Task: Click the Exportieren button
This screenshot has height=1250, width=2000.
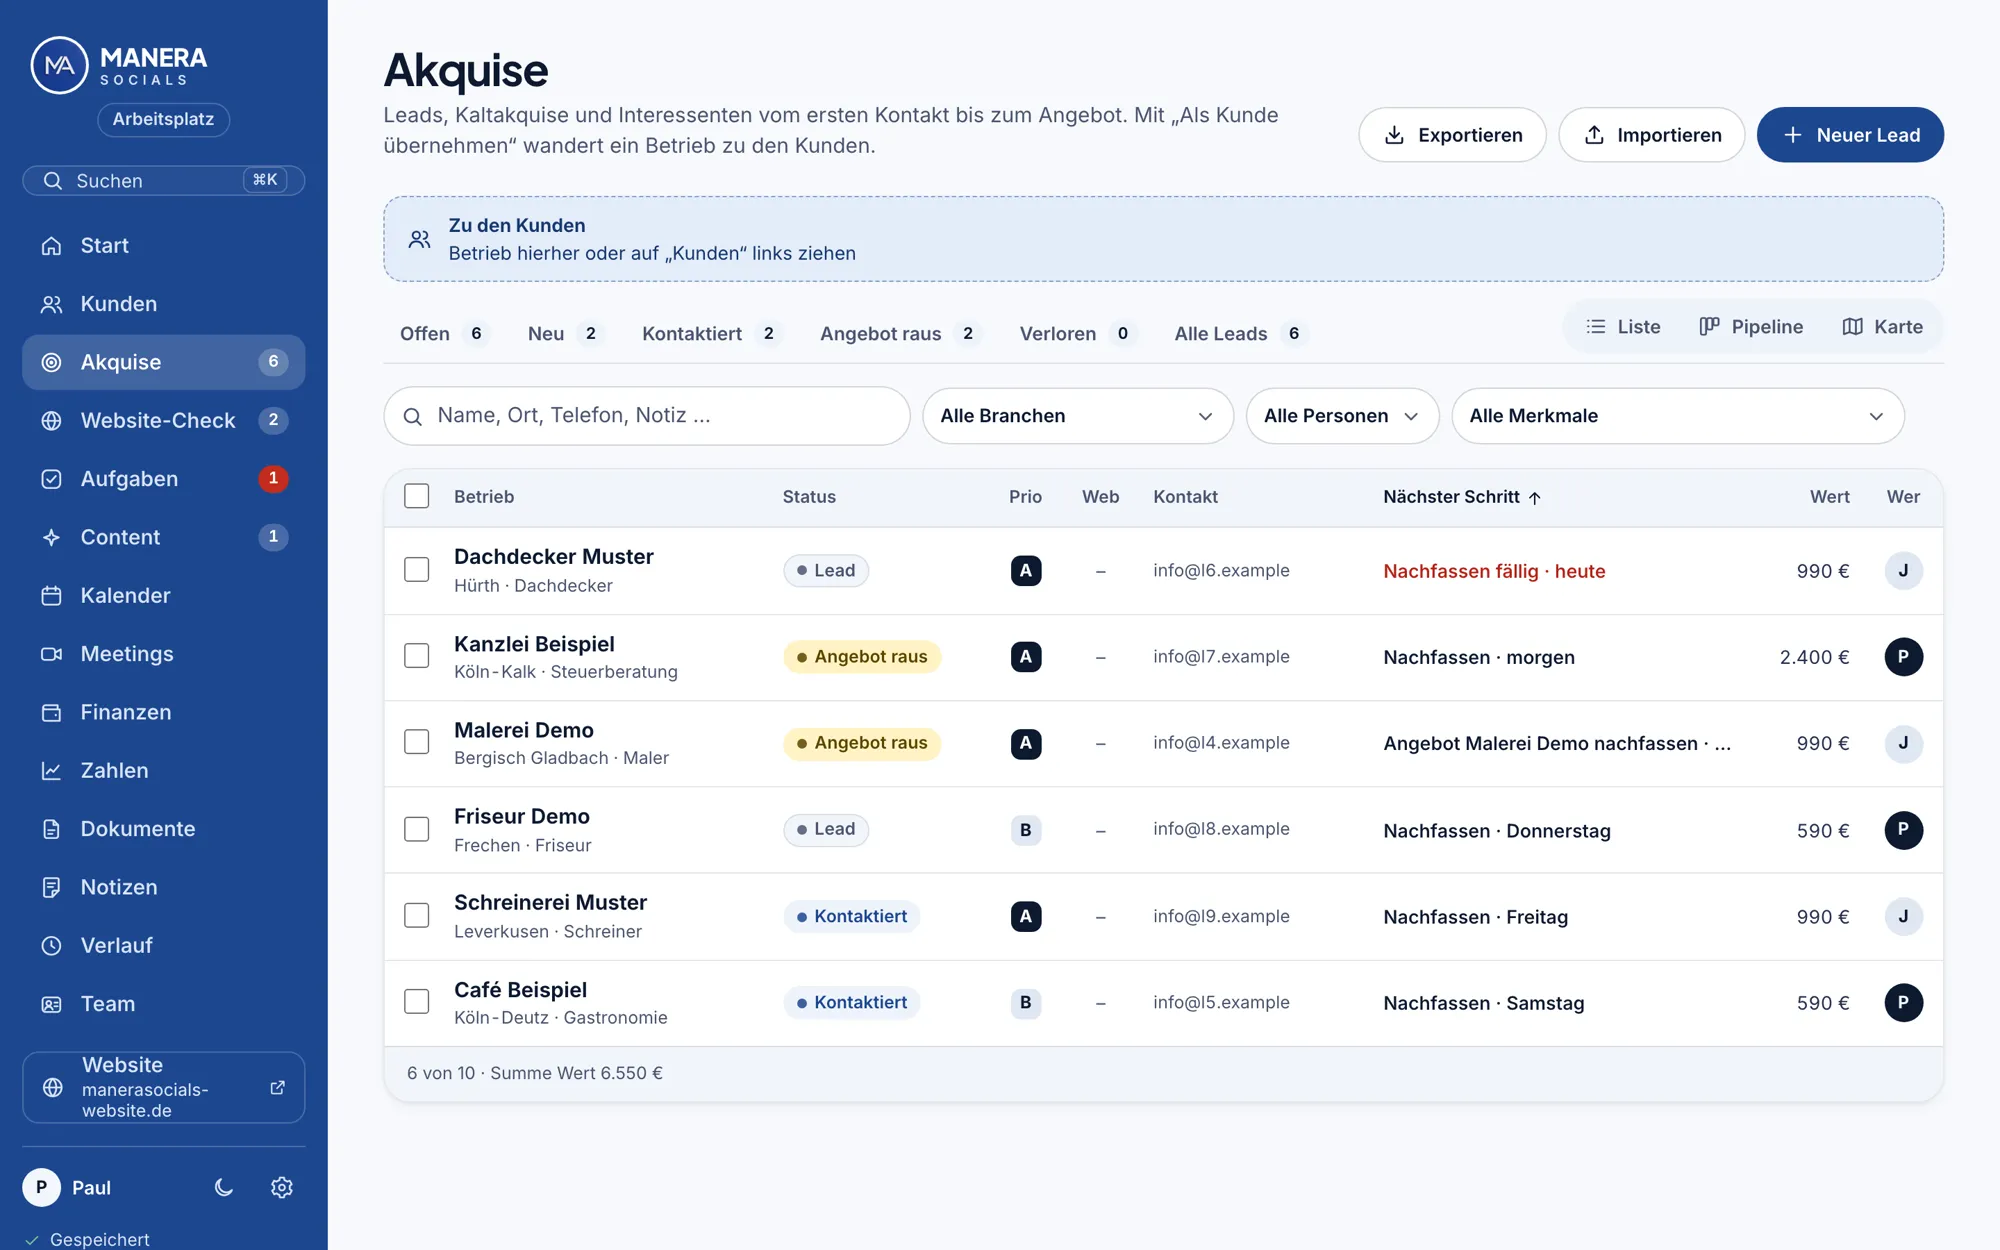Action: point(1452,135)
